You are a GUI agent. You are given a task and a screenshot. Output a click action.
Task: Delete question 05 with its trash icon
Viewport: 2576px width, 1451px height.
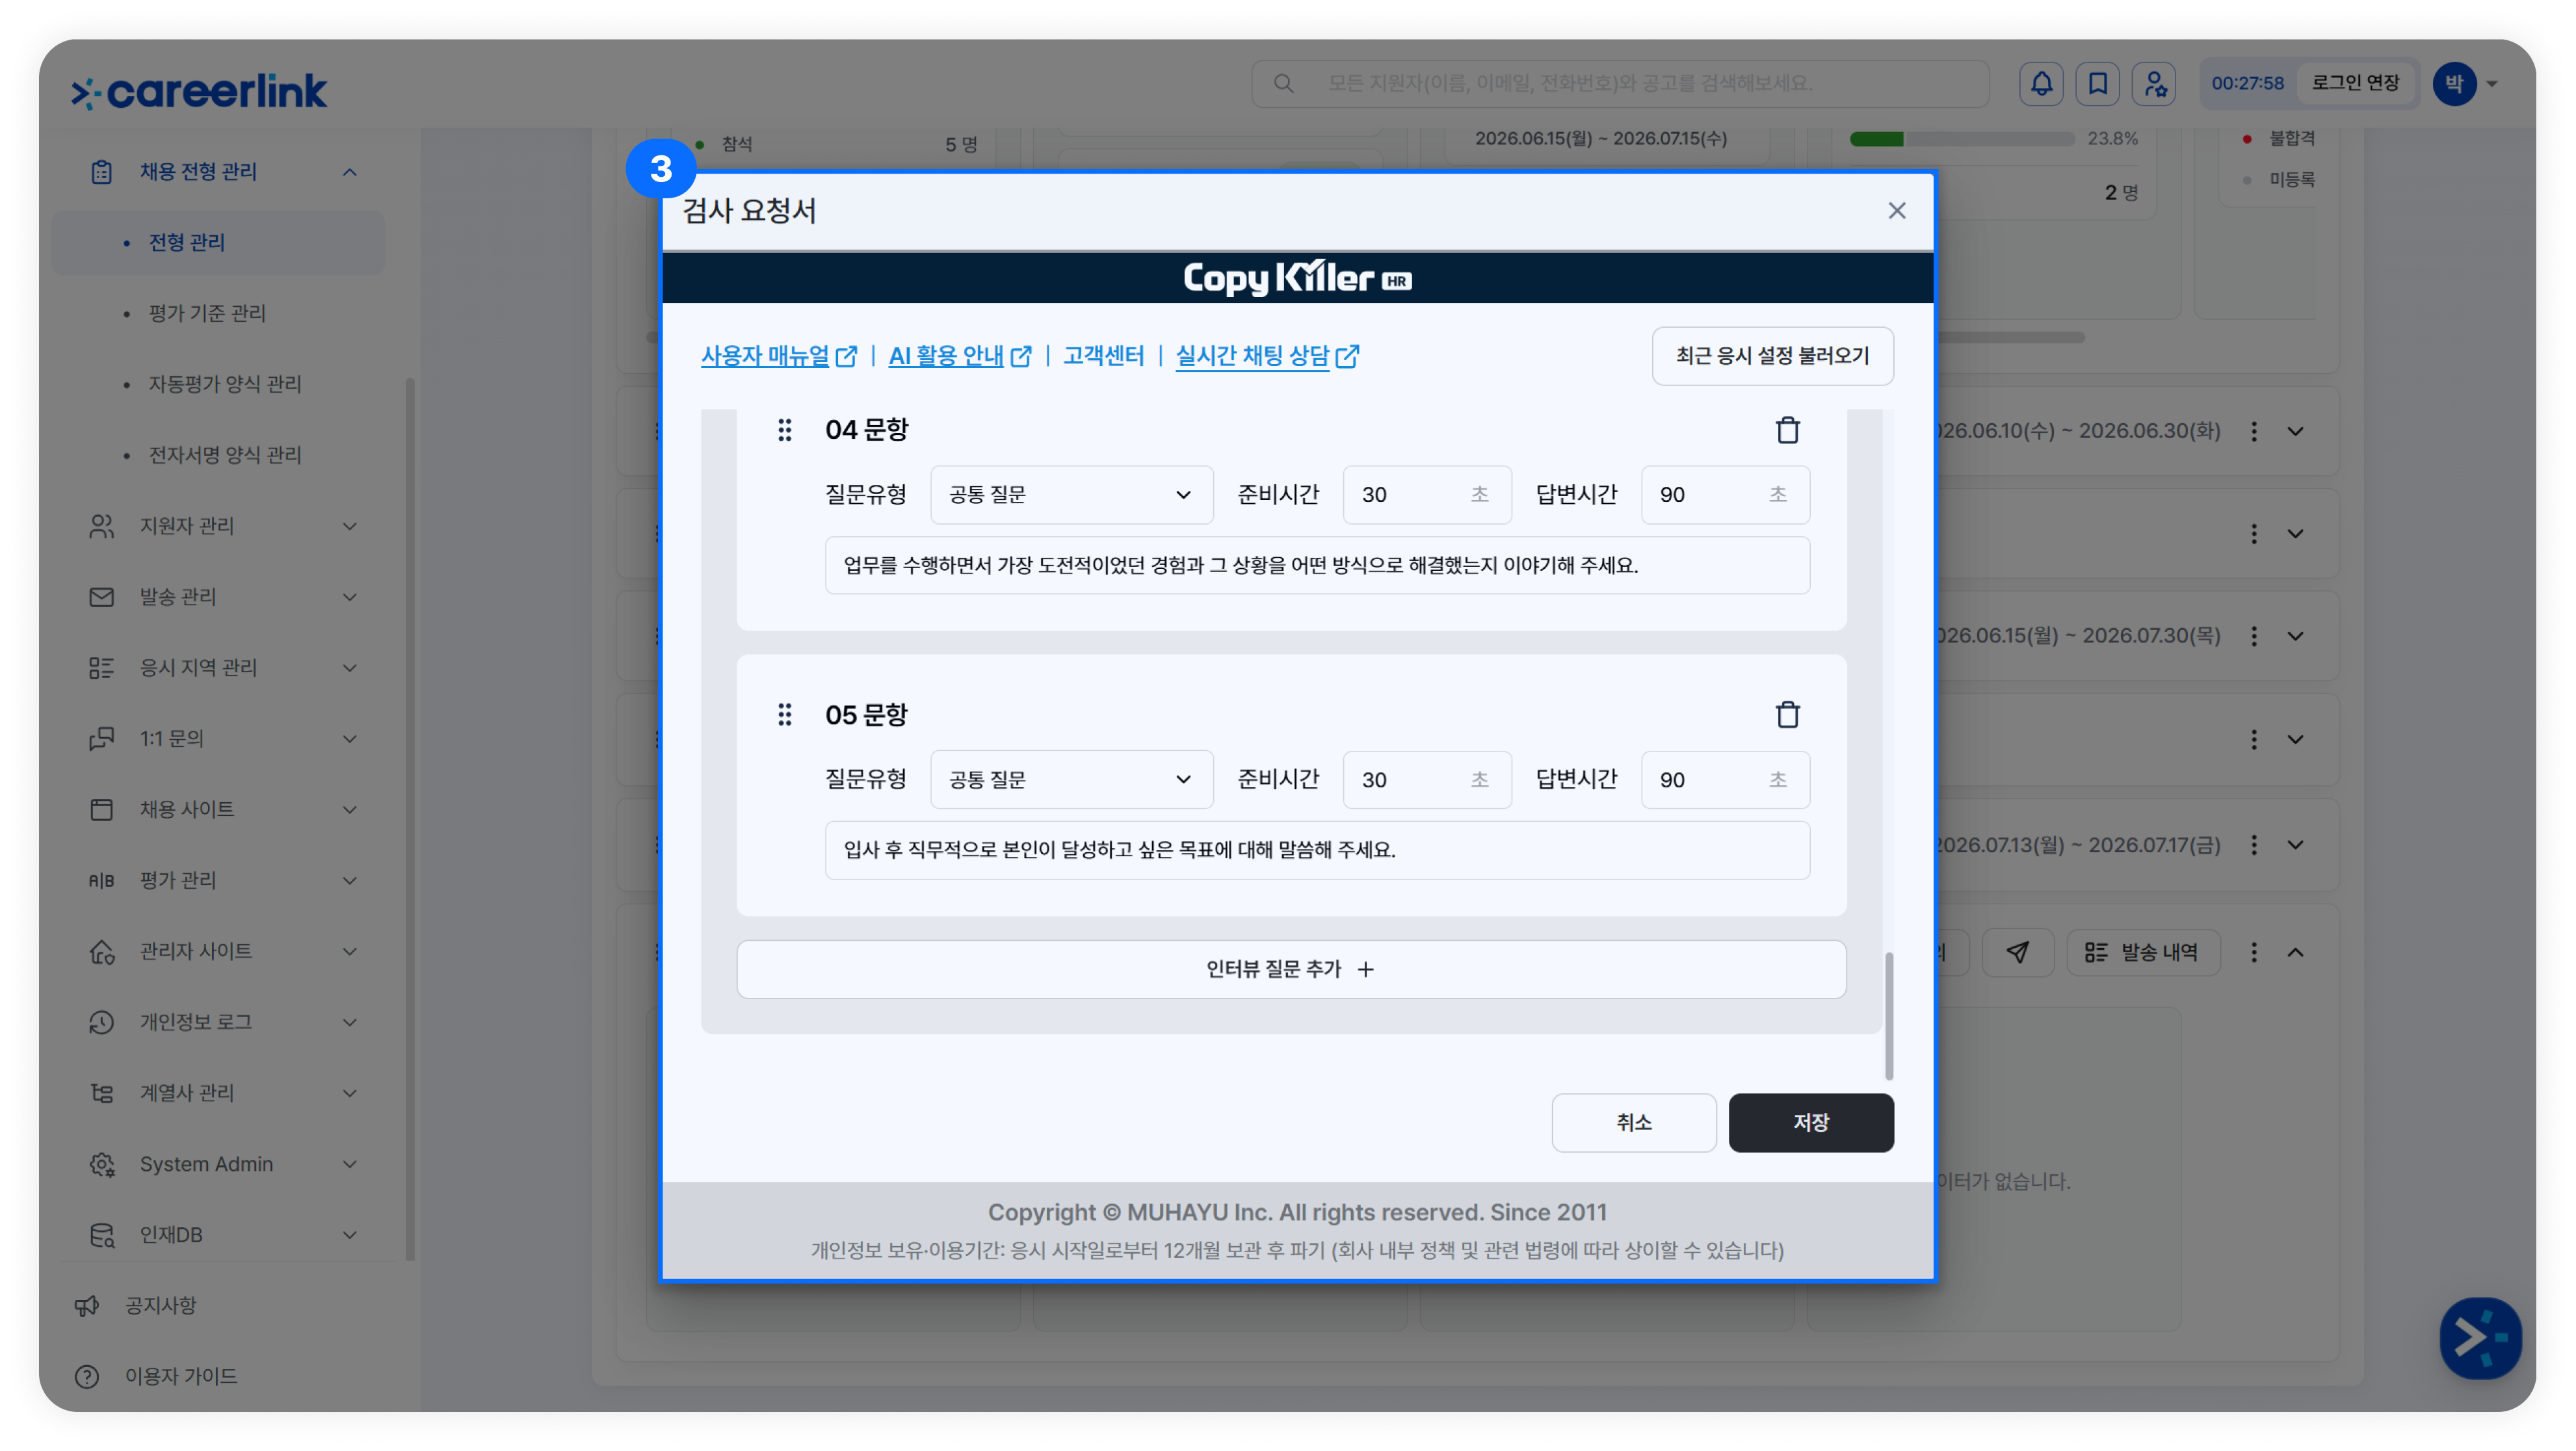click(x=1787, y=715)
